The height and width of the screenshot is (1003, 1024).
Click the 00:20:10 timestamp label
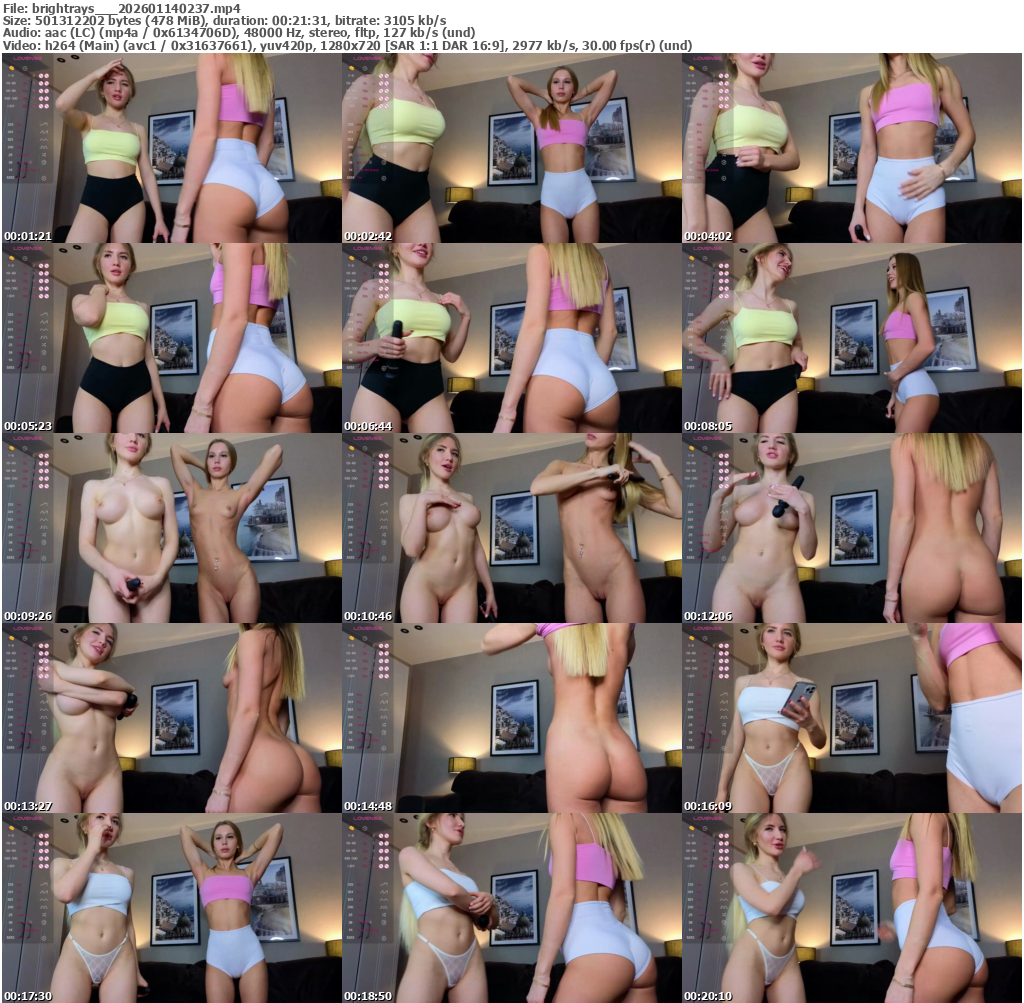[x=708, y=996]
